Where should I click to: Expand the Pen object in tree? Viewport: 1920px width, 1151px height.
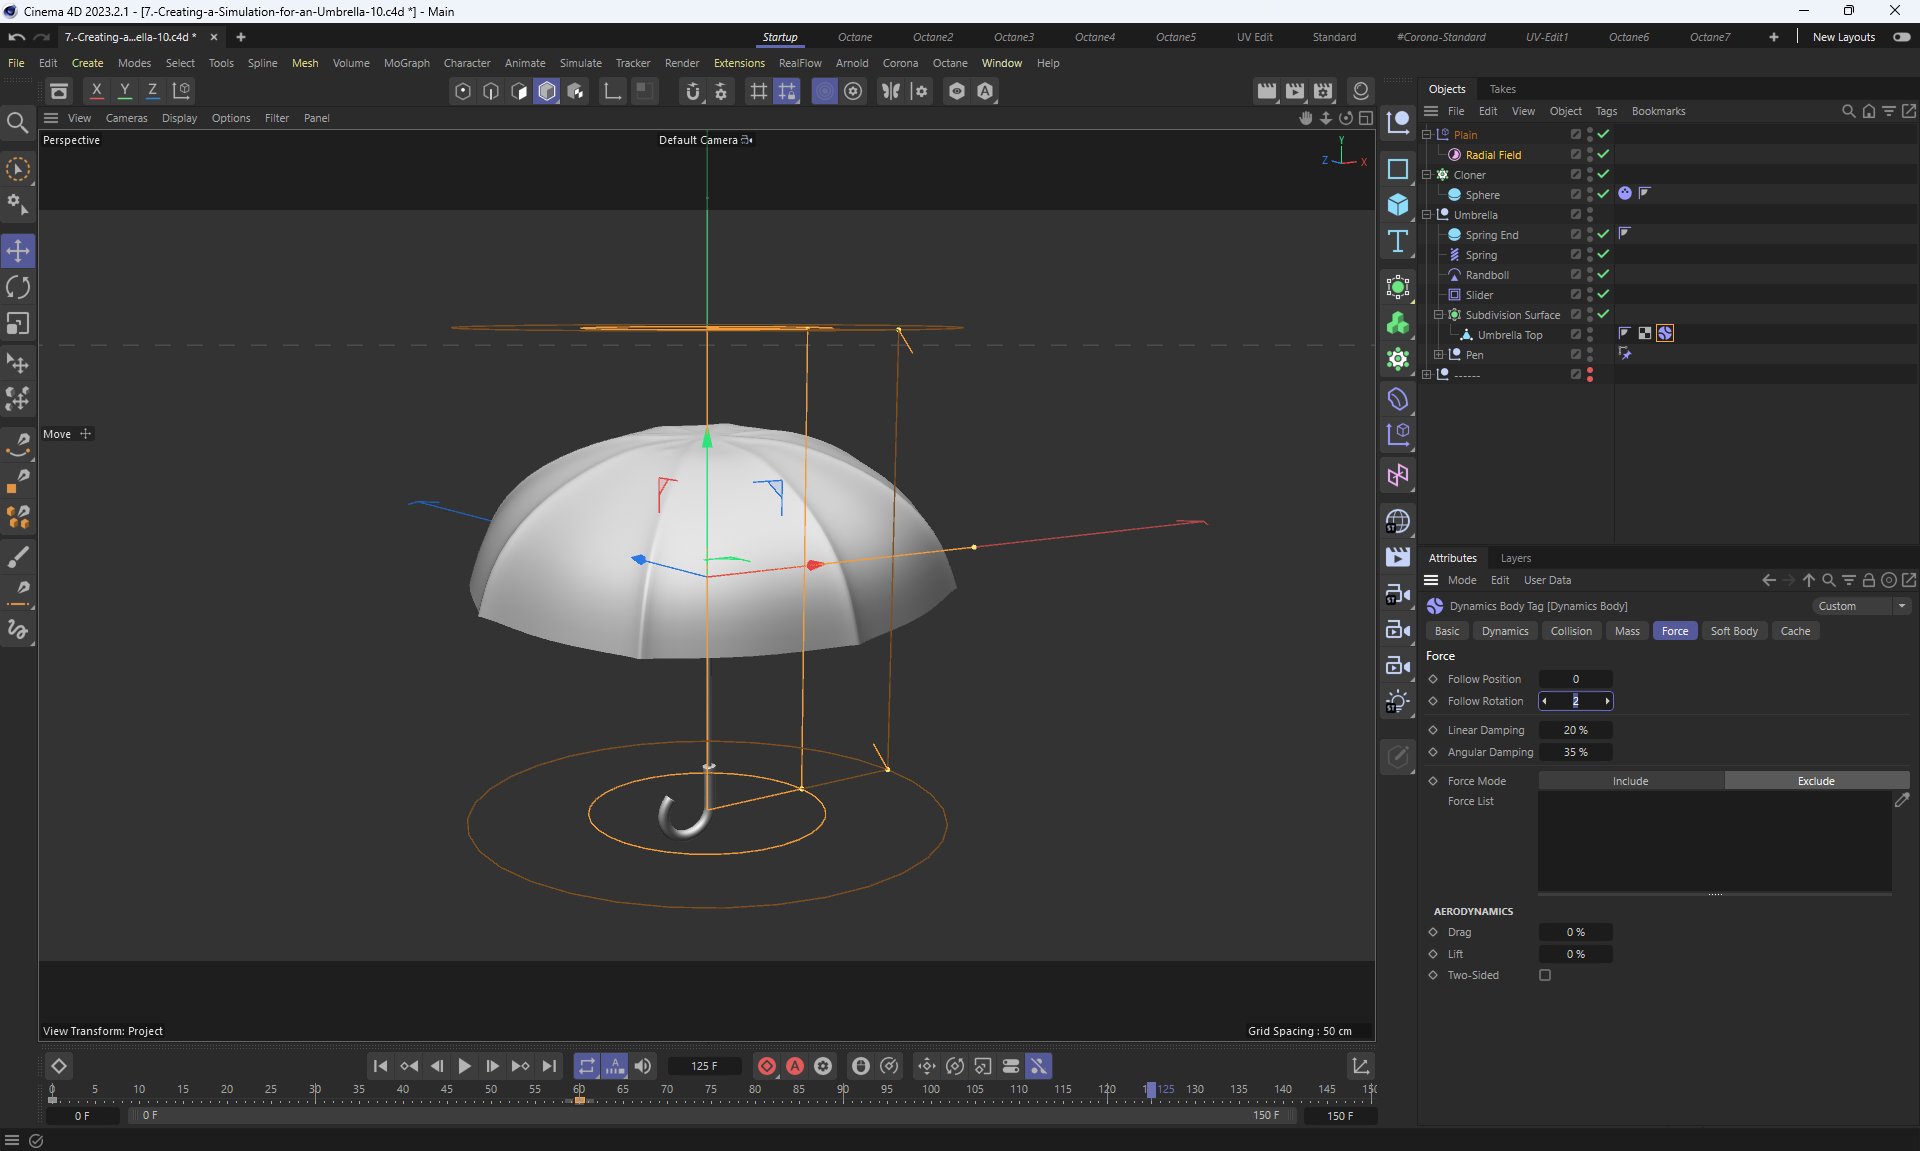pyautogui.click(x=1438, y=355)
